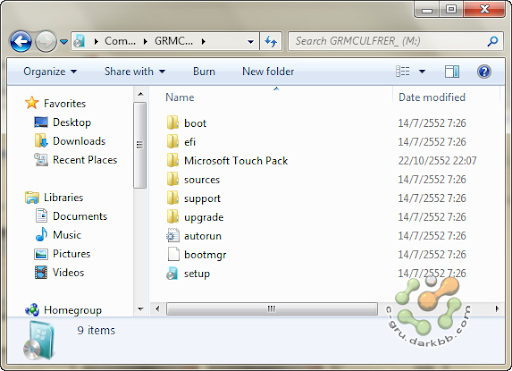The height and width of the screenshot is (371, 512).
Task: Select the autorun file icon
Action: tap(173, 235)
